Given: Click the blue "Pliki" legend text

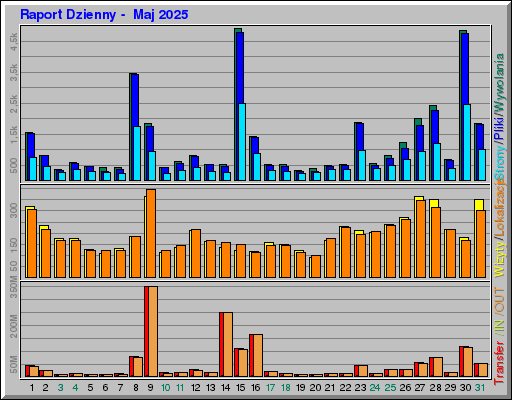Looking at the screenshot, I should click(x=499, y=128).
